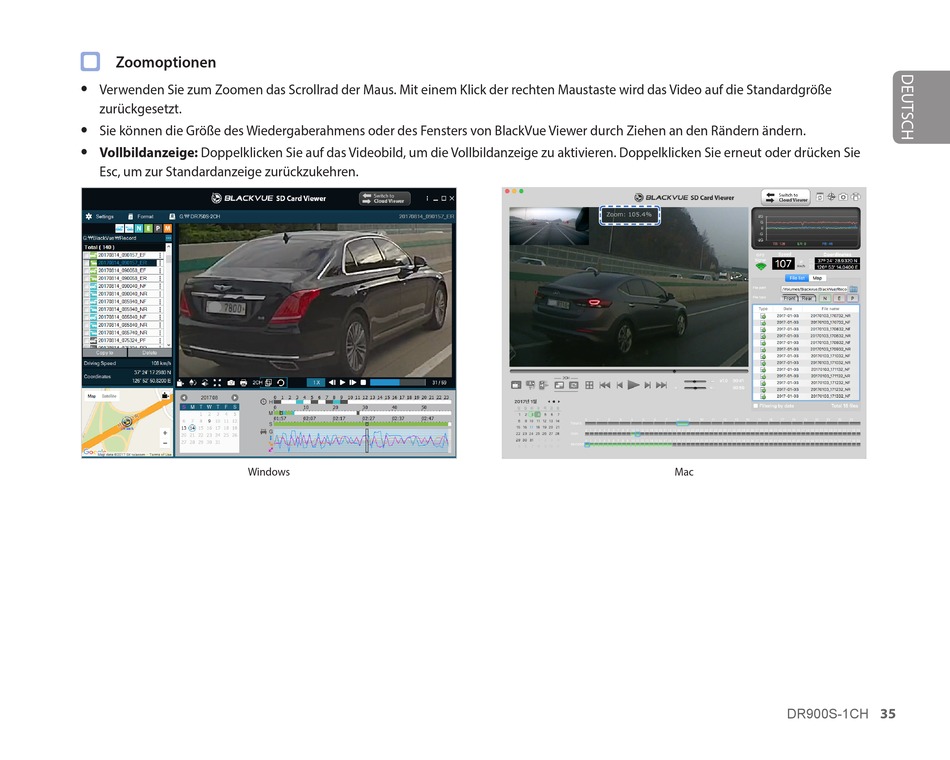Toggle the Rear camera filter in Mac viewer
The image size is (950, 760).
(807, 298)
